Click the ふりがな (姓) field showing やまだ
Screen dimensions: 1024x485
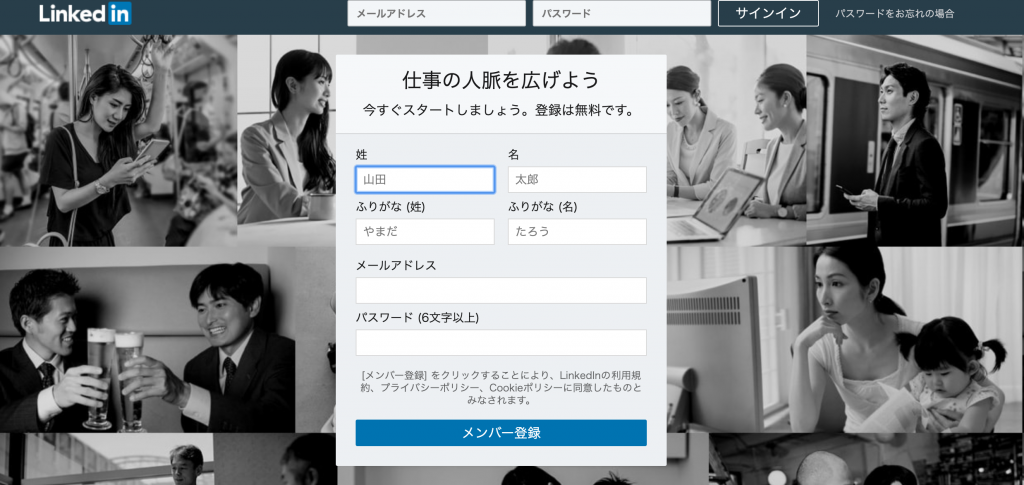[425, 232]
